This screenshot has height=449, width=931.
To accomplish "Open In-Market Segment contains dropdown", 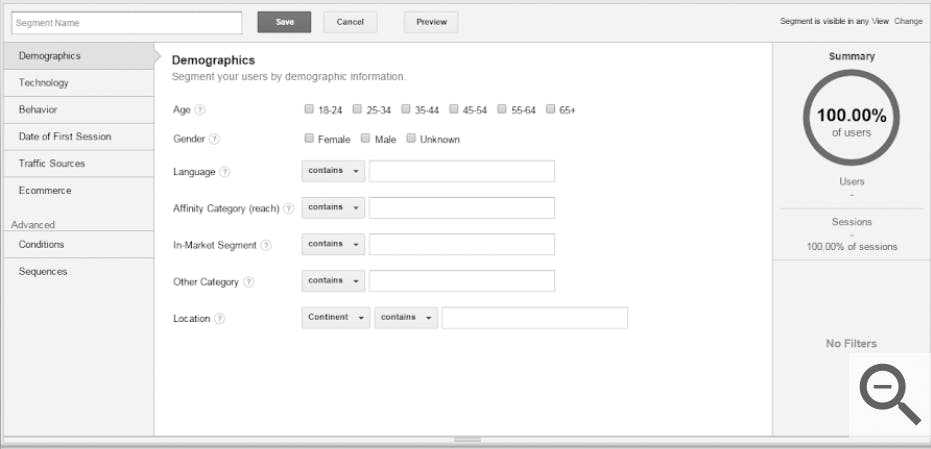I will (x=333, y=244).
